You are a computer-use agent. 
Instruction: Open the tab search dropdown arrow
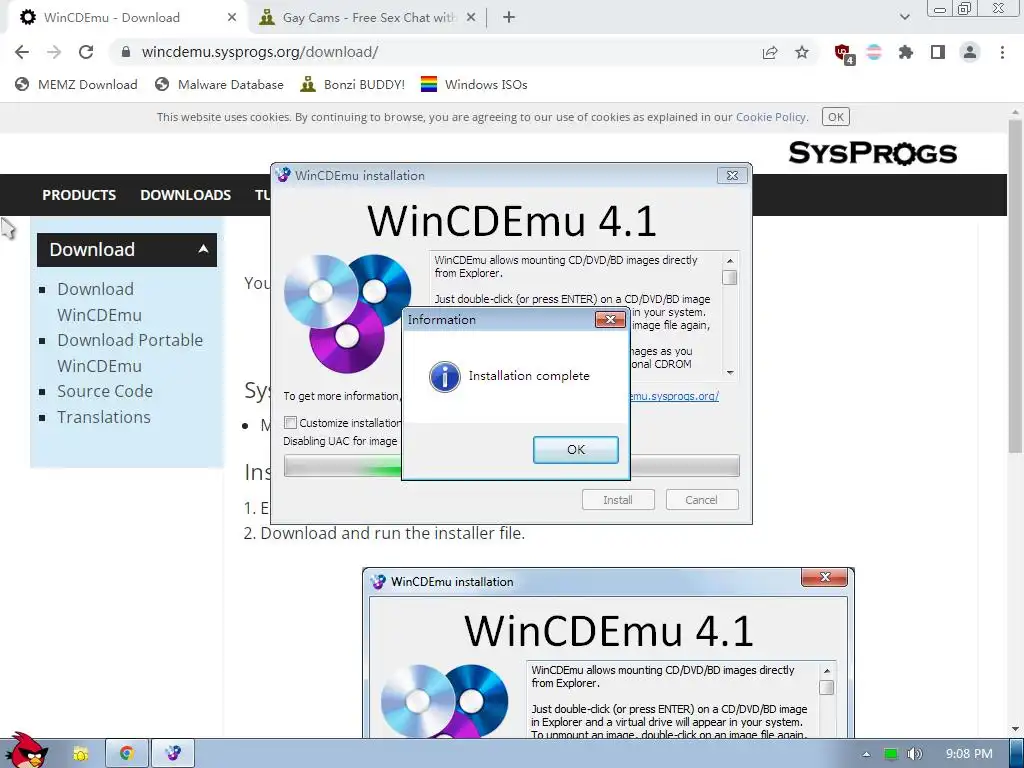coord(904,17)
